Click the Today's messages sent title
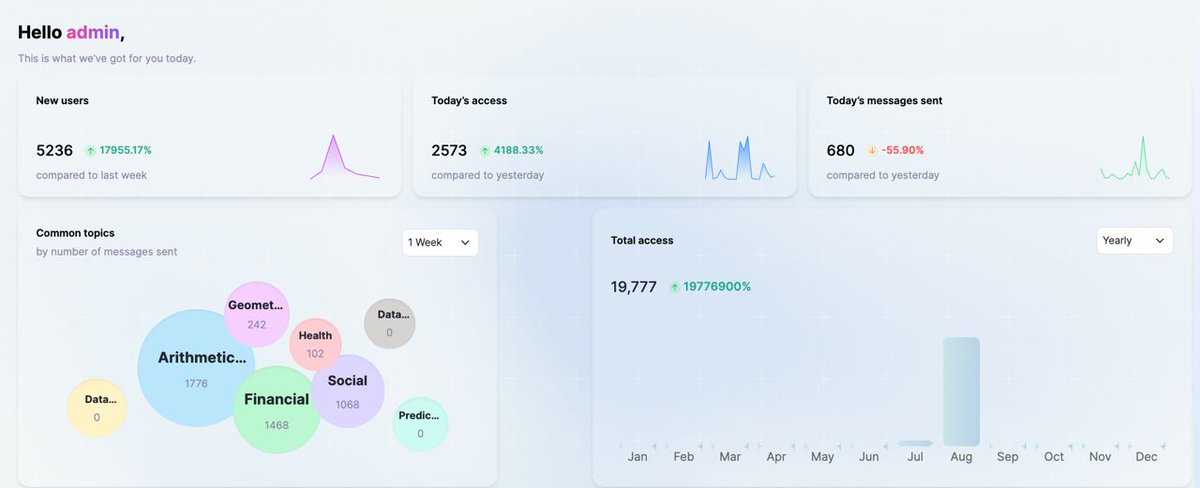This screenshot has height=488, width=1200. pos(884,101)
